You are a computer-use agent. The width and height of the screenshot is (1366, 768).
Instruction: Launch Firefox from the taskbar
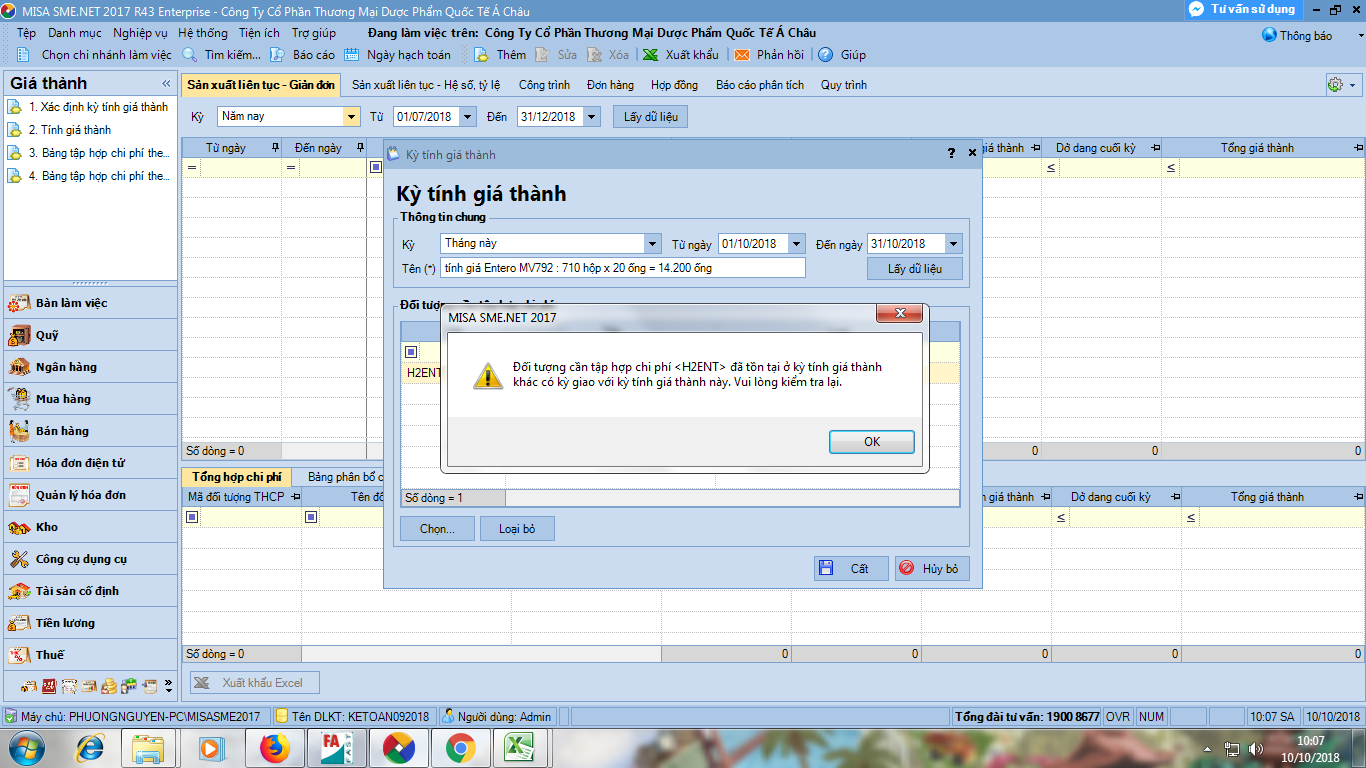pos(274,747)
